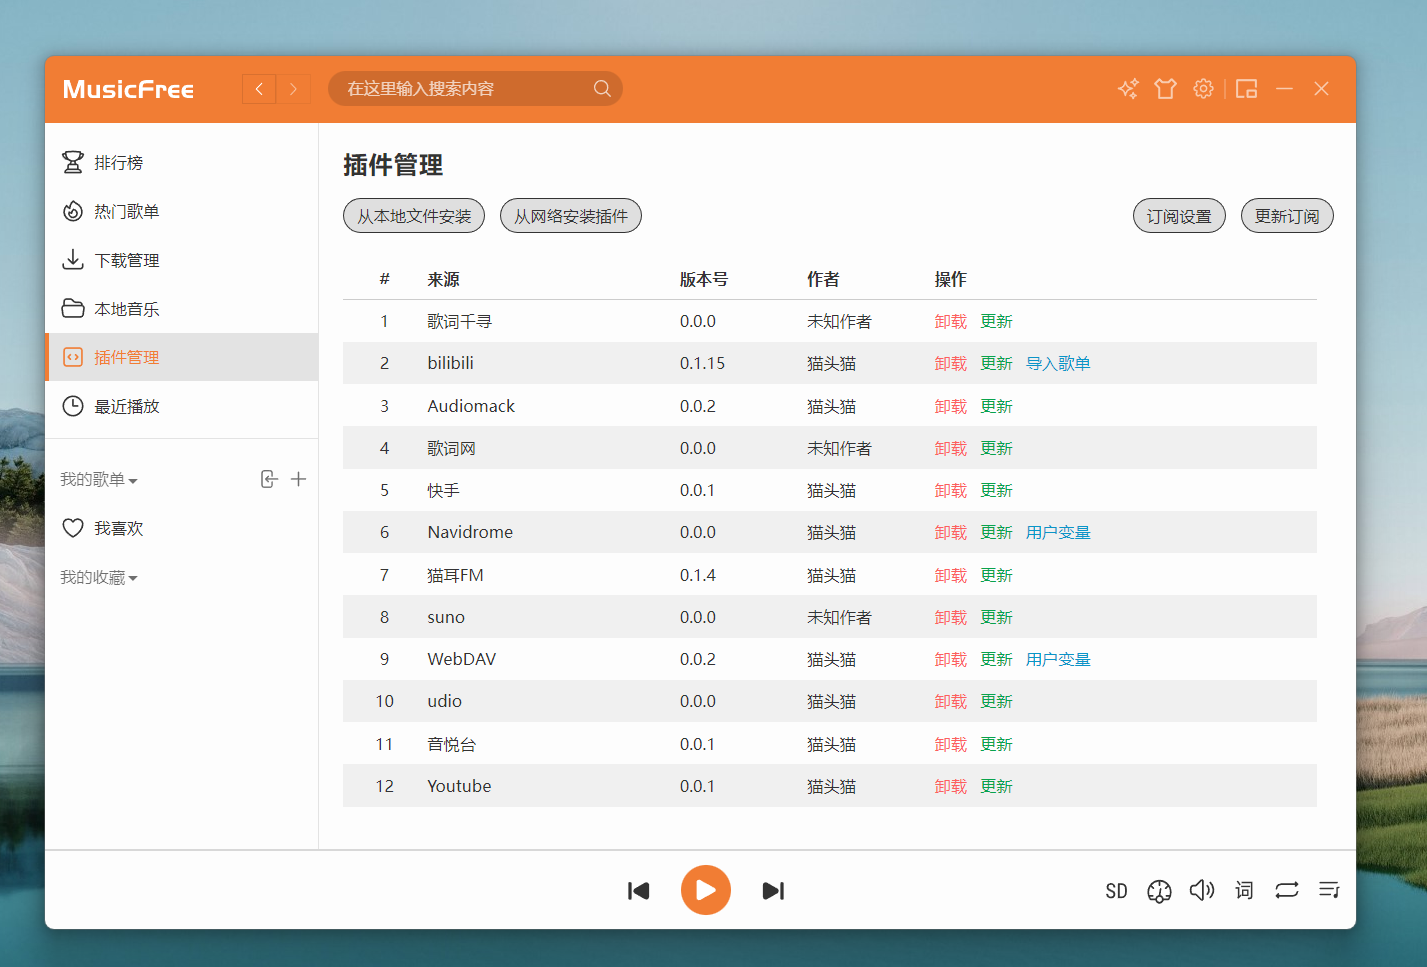The image size is (1427, 967).
Task: Collapse the 我的歌单 section
Action: click(x=98, y=480)
